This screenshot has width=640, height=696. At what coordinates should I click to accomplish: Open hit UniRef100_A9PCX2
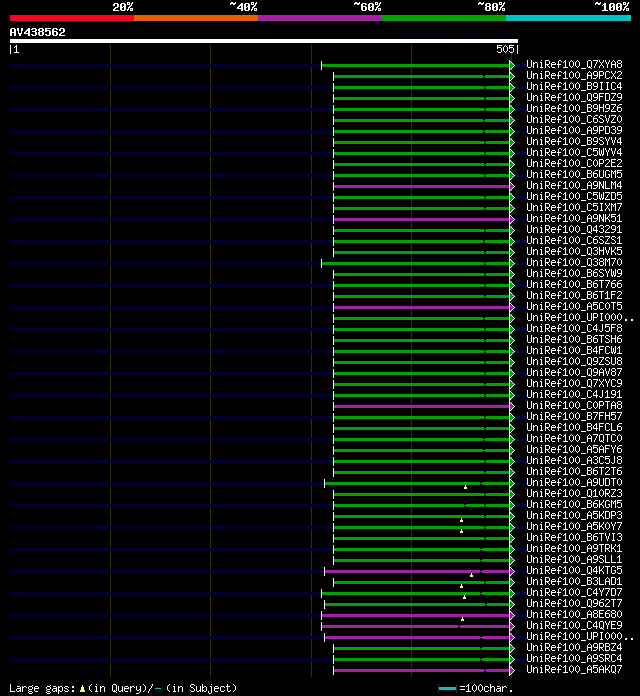[x=574, y=75]
